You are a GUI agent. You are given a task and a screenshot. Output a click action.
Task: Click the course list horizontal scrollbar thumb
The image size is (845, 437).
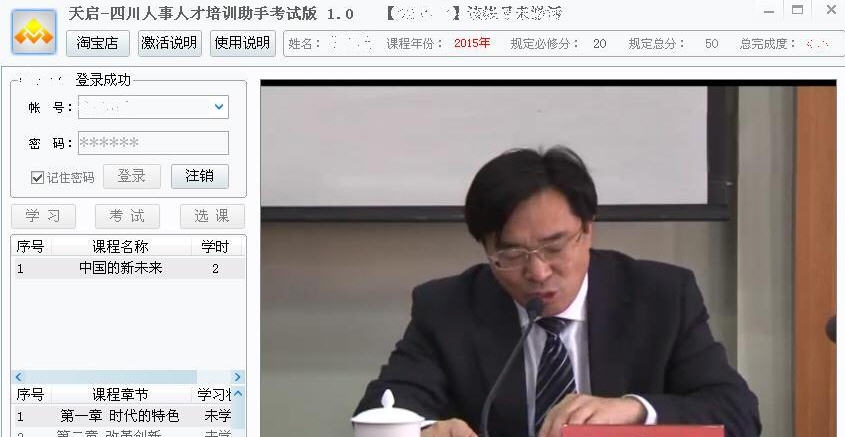click(111, 377)
